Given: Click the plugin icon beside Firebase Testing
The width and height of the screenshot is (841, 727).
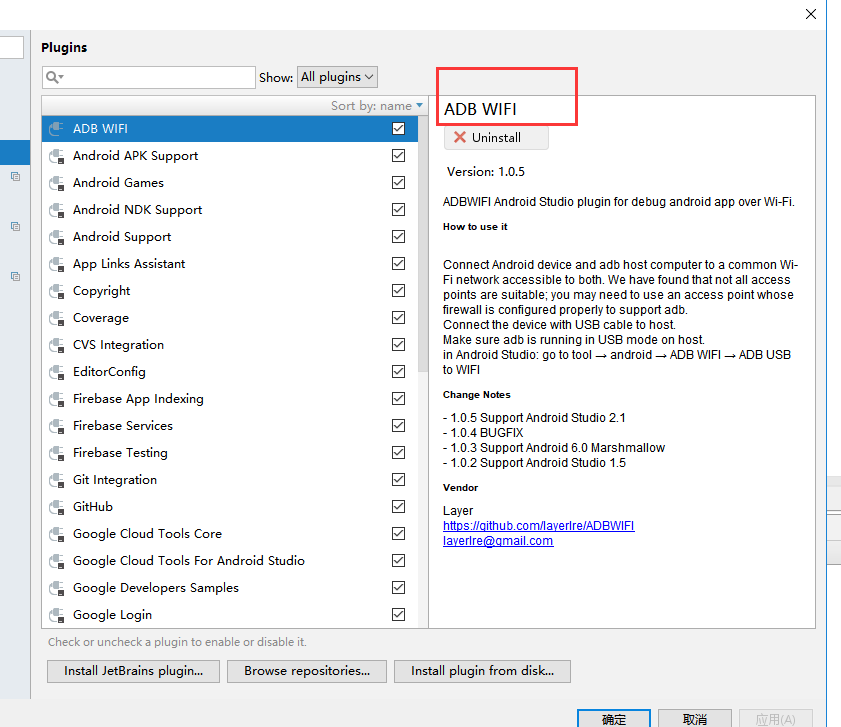Looking at the screenshot, I should 56,453.
